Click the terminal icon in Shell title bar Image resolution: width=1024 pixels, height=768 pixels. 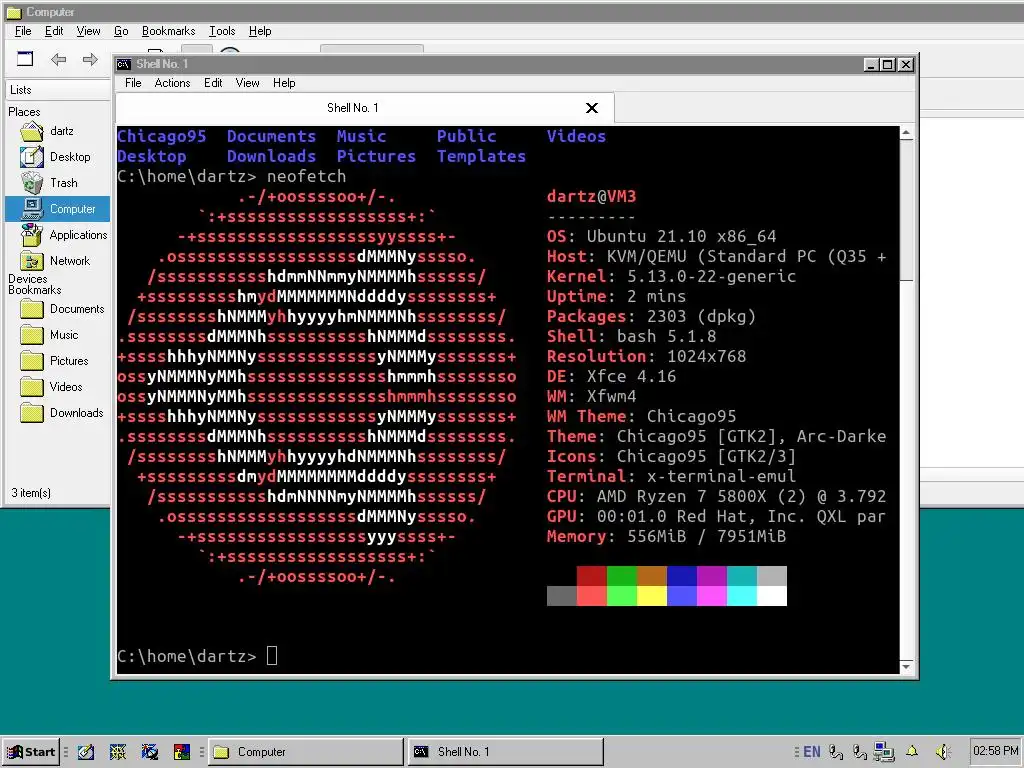click(123, 64)
